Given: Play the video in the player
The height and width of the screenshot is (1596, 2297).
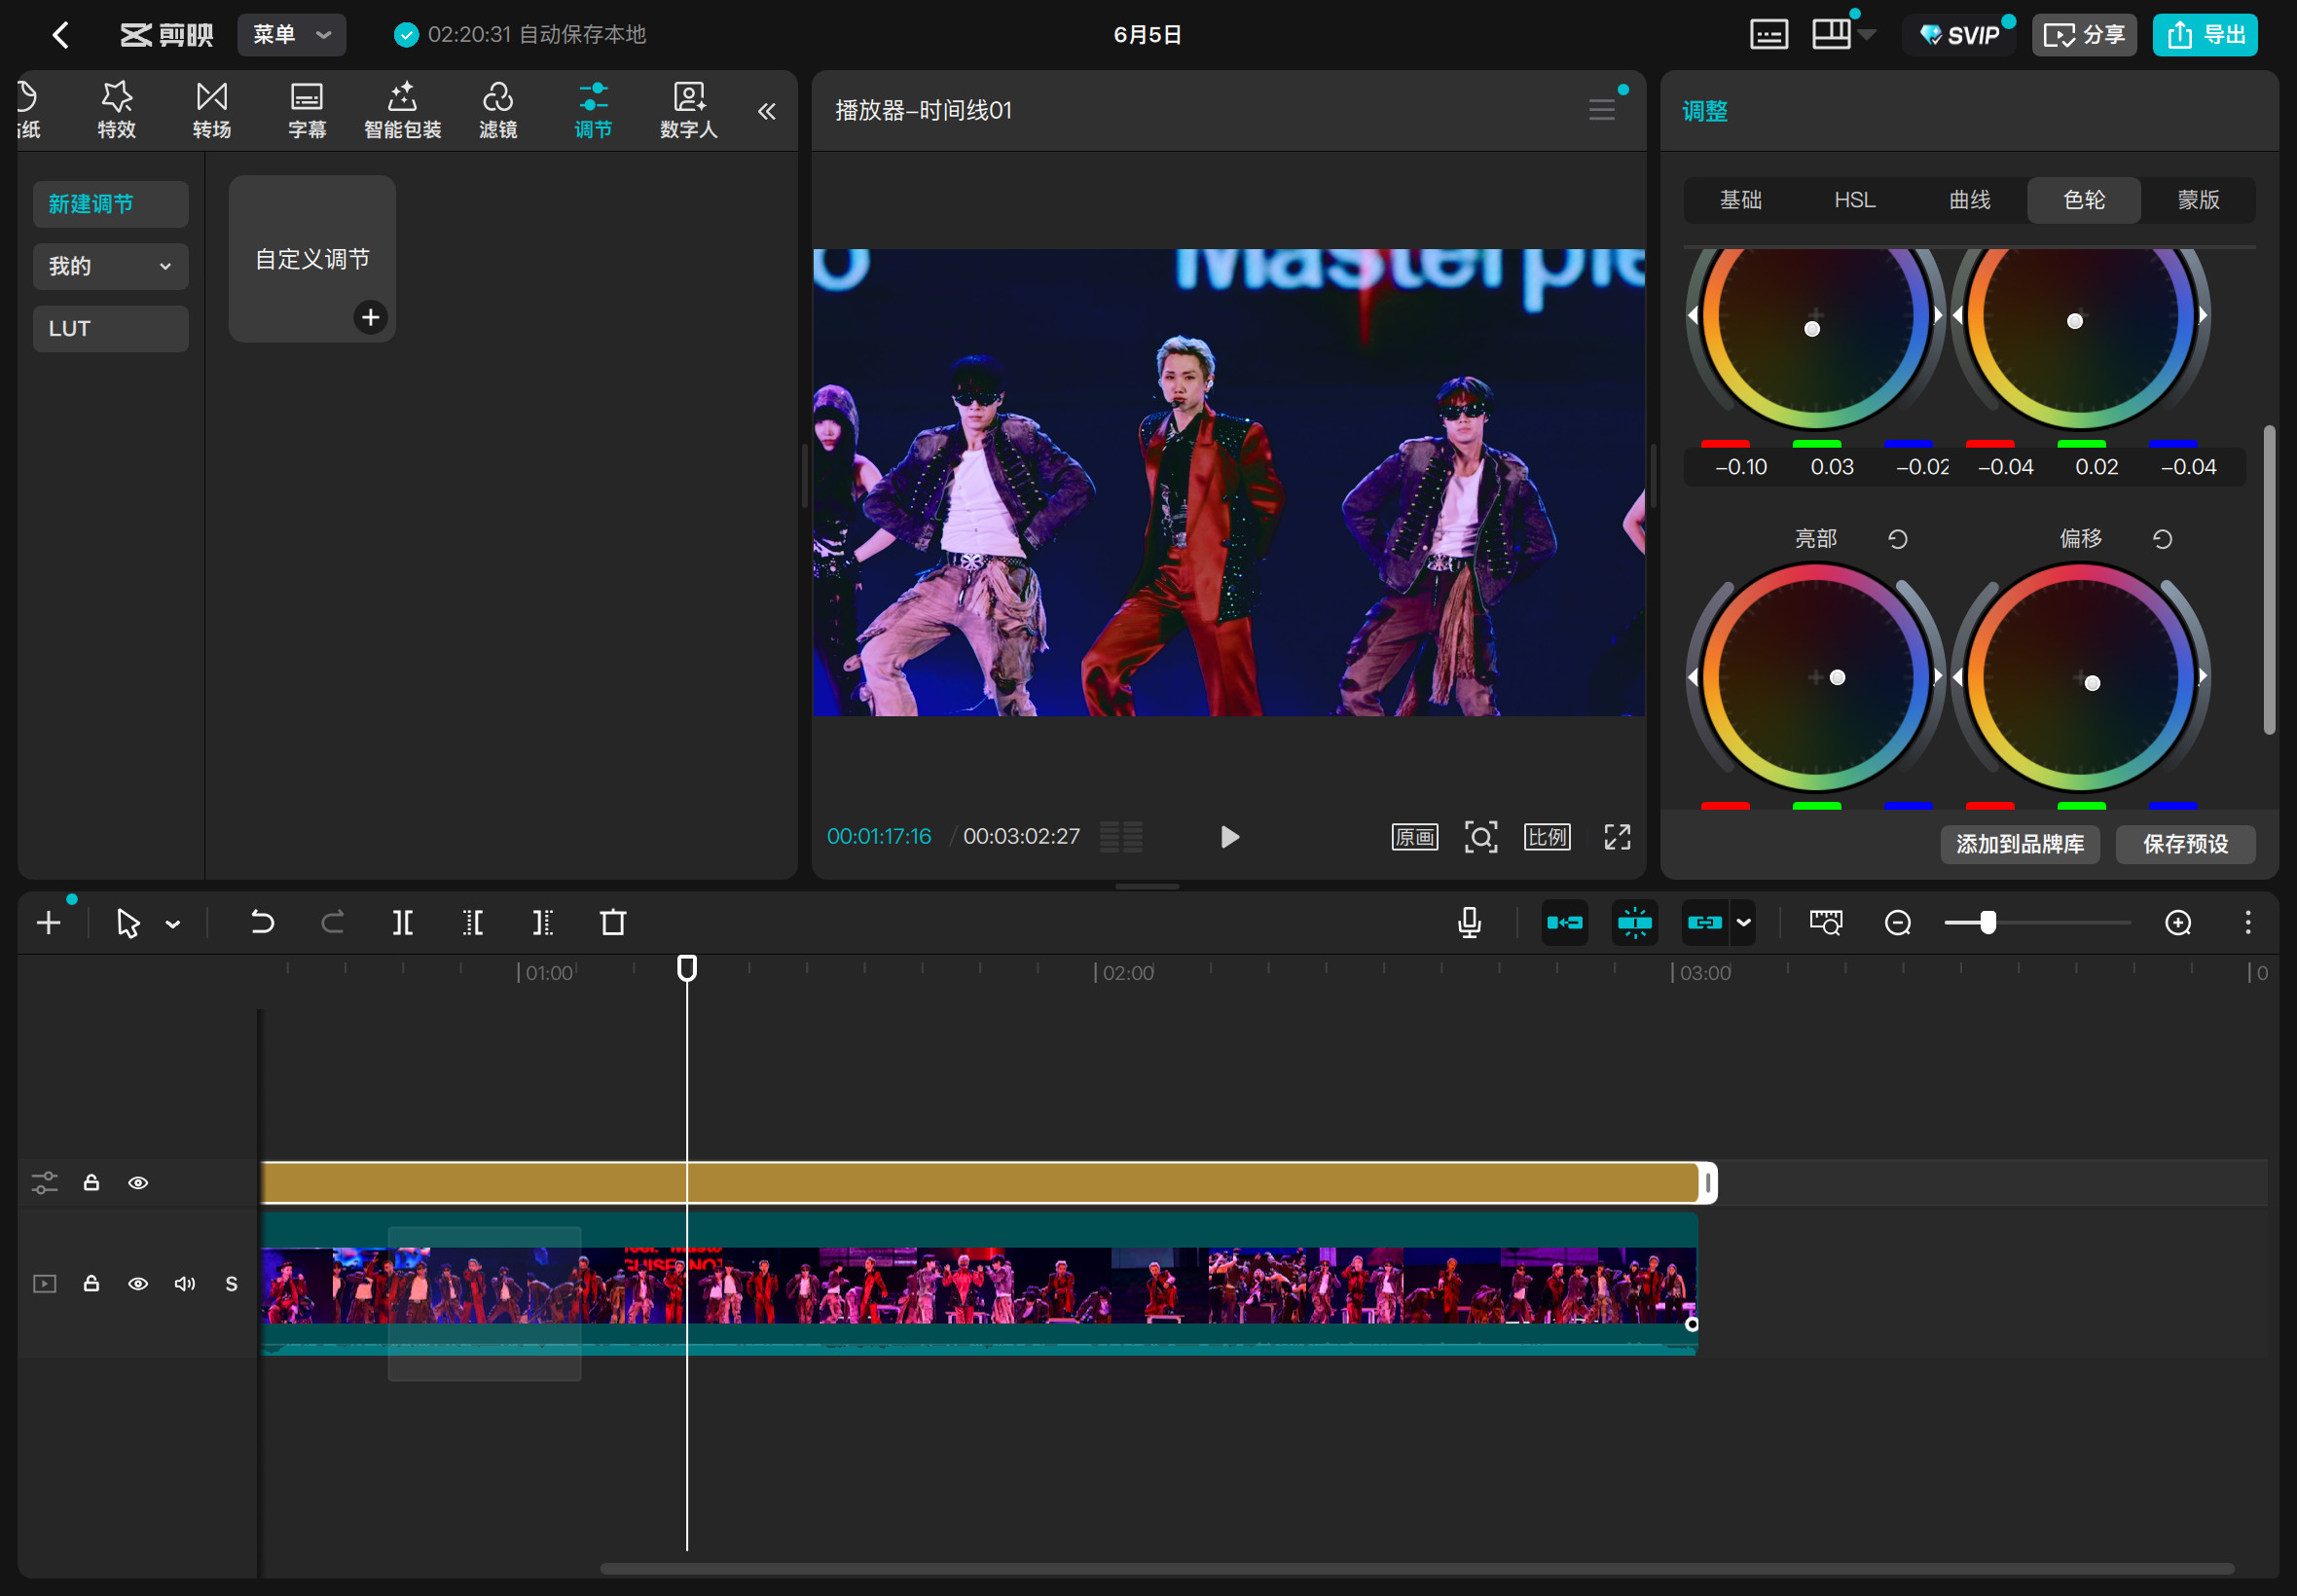Looking at the screenshot, I should tap(1230, 837).
